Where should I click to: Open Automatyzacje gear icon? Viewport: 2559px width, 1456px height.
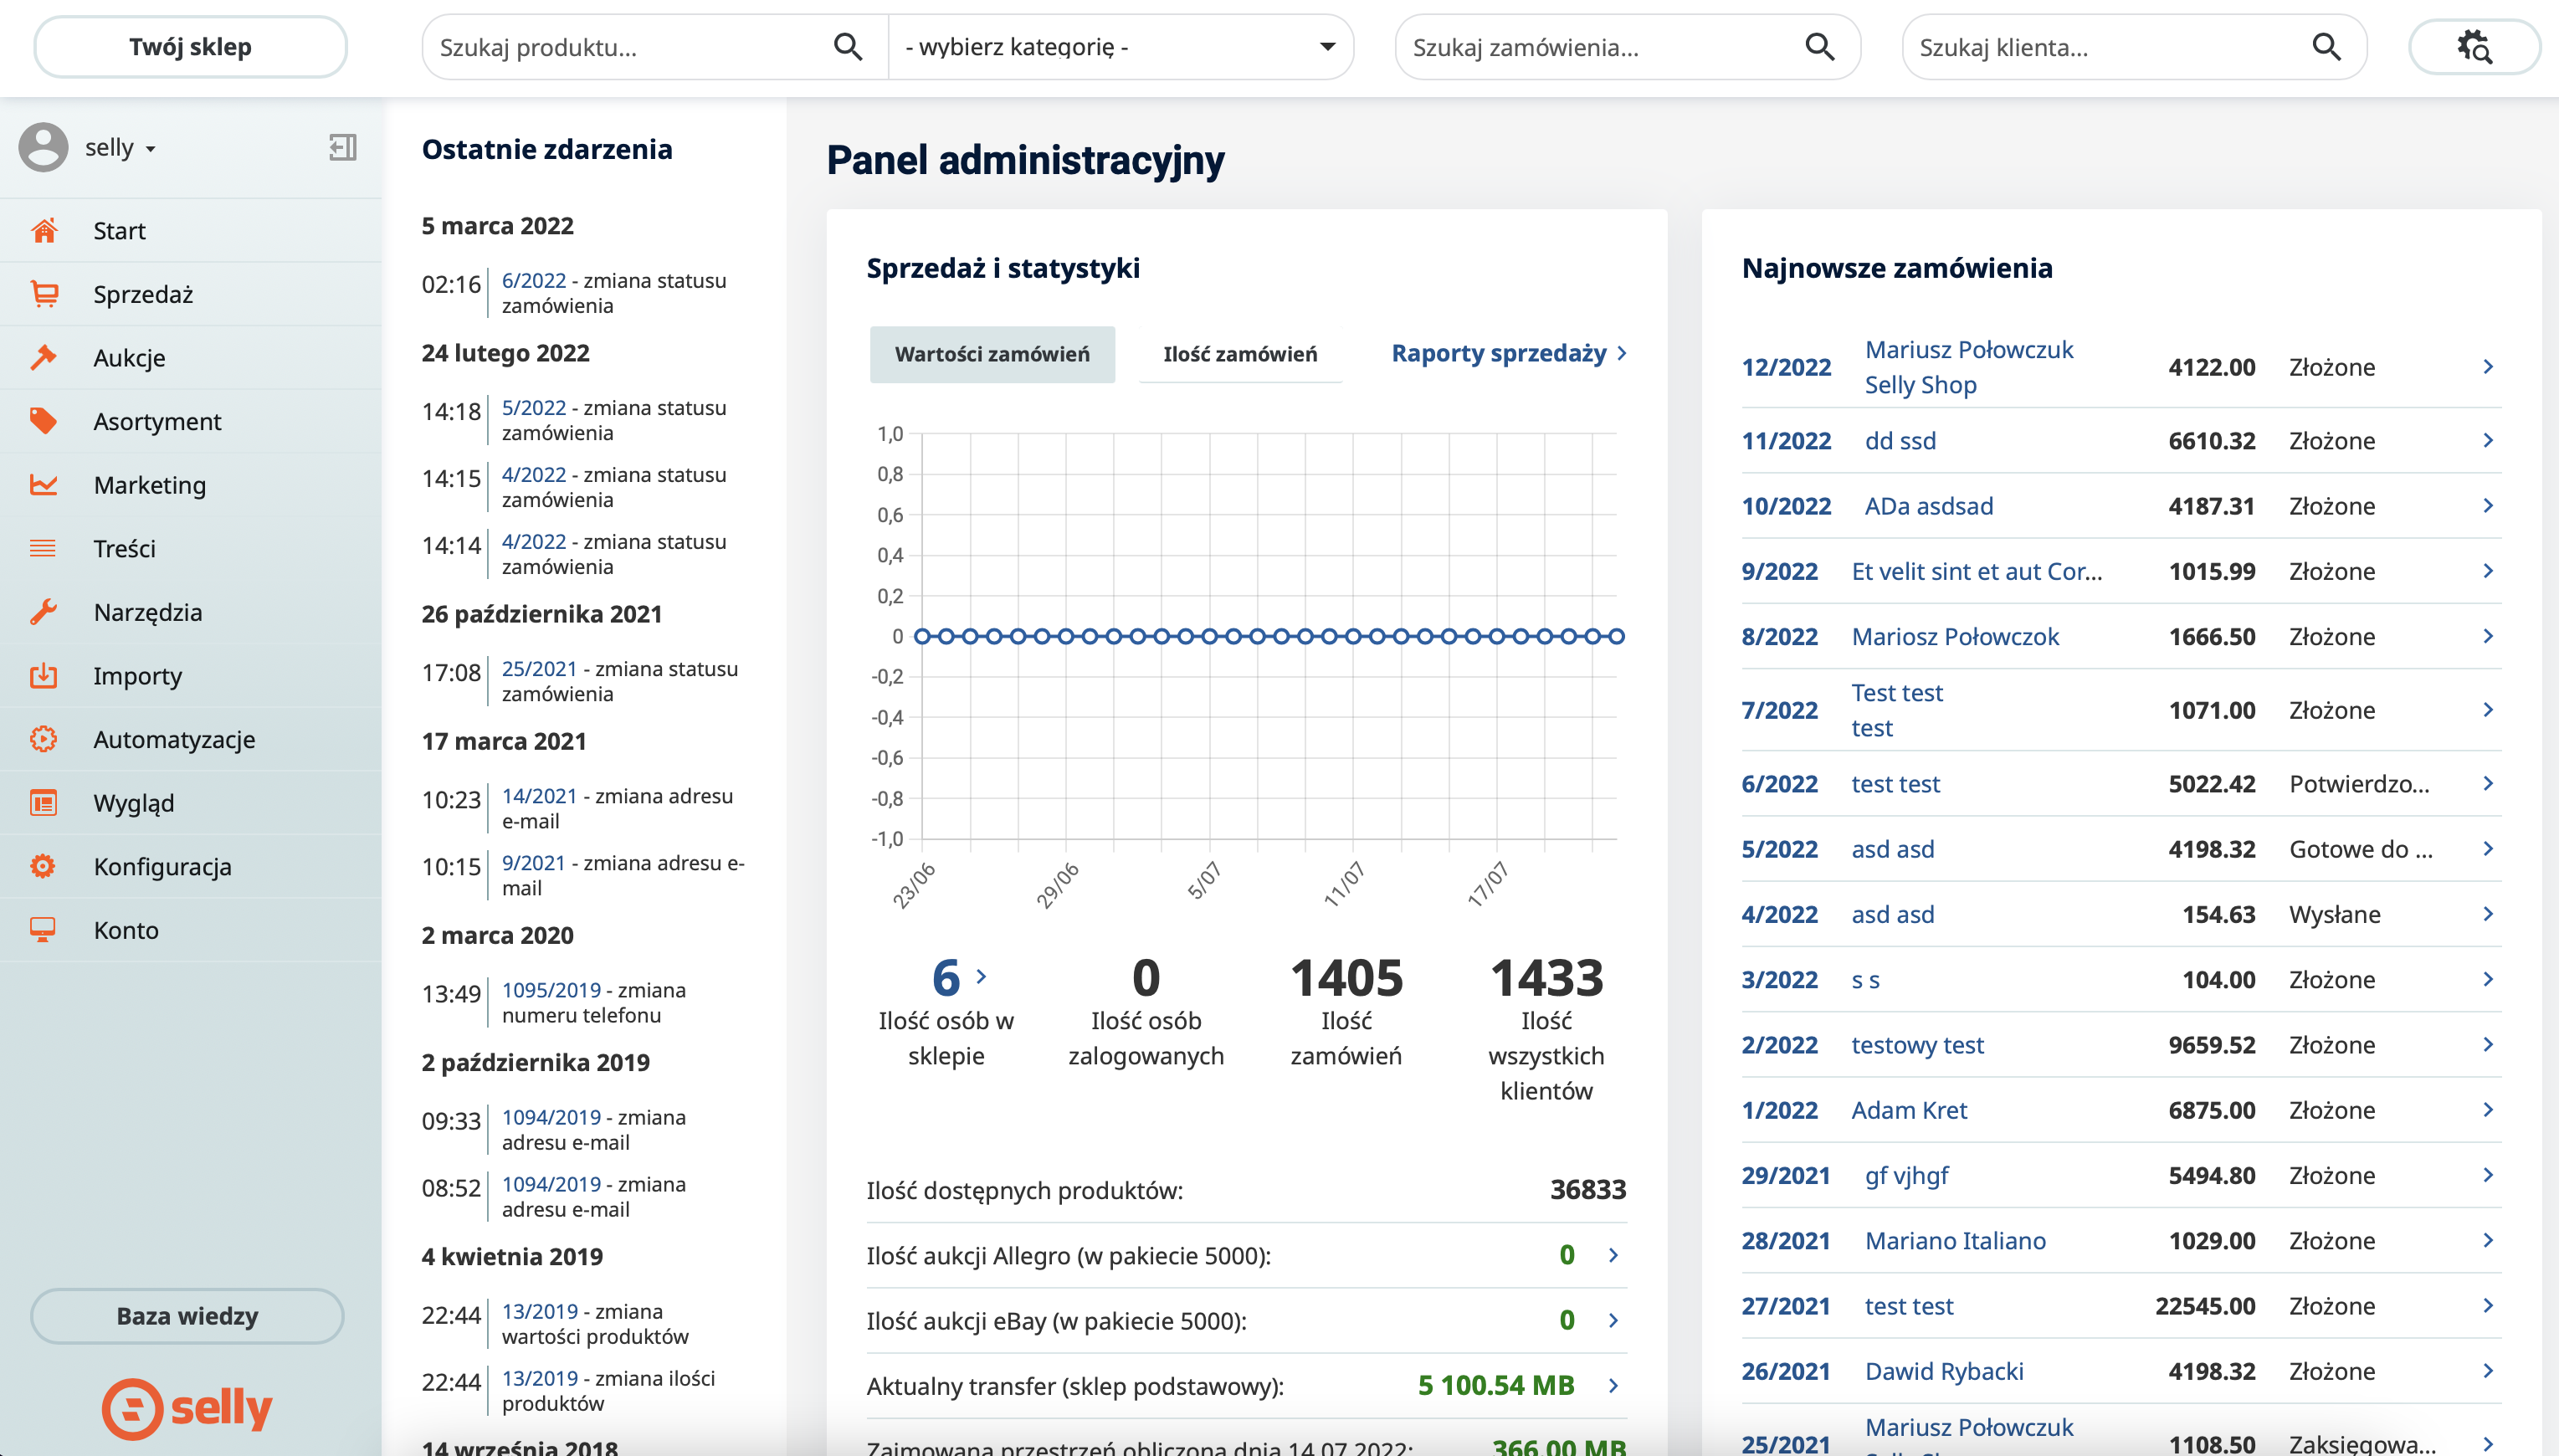tap(44, 739)
